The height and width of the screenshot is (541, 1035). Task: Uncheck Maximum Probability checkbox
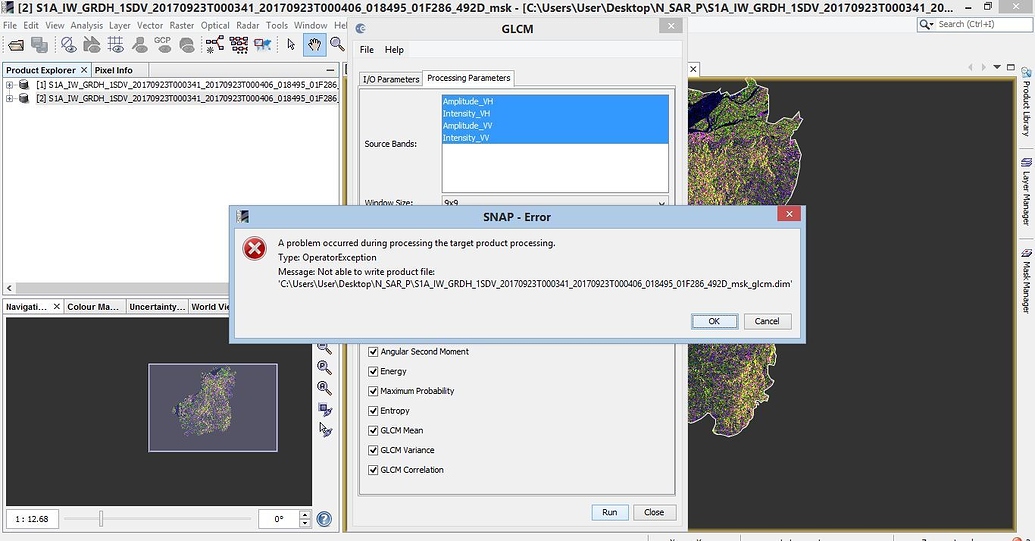373,391
